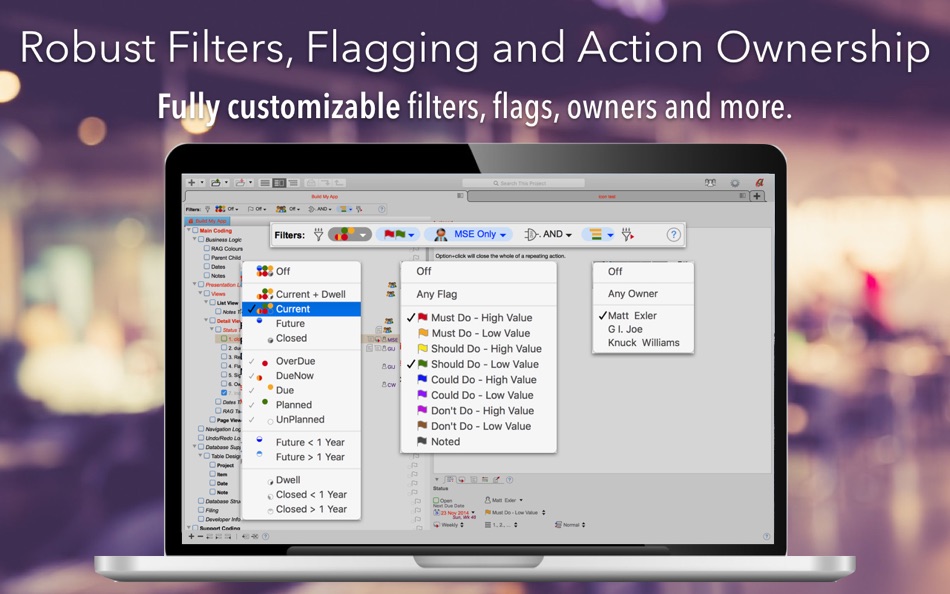Toggle the Main Coding checkbox

click(x=195, y=230)
